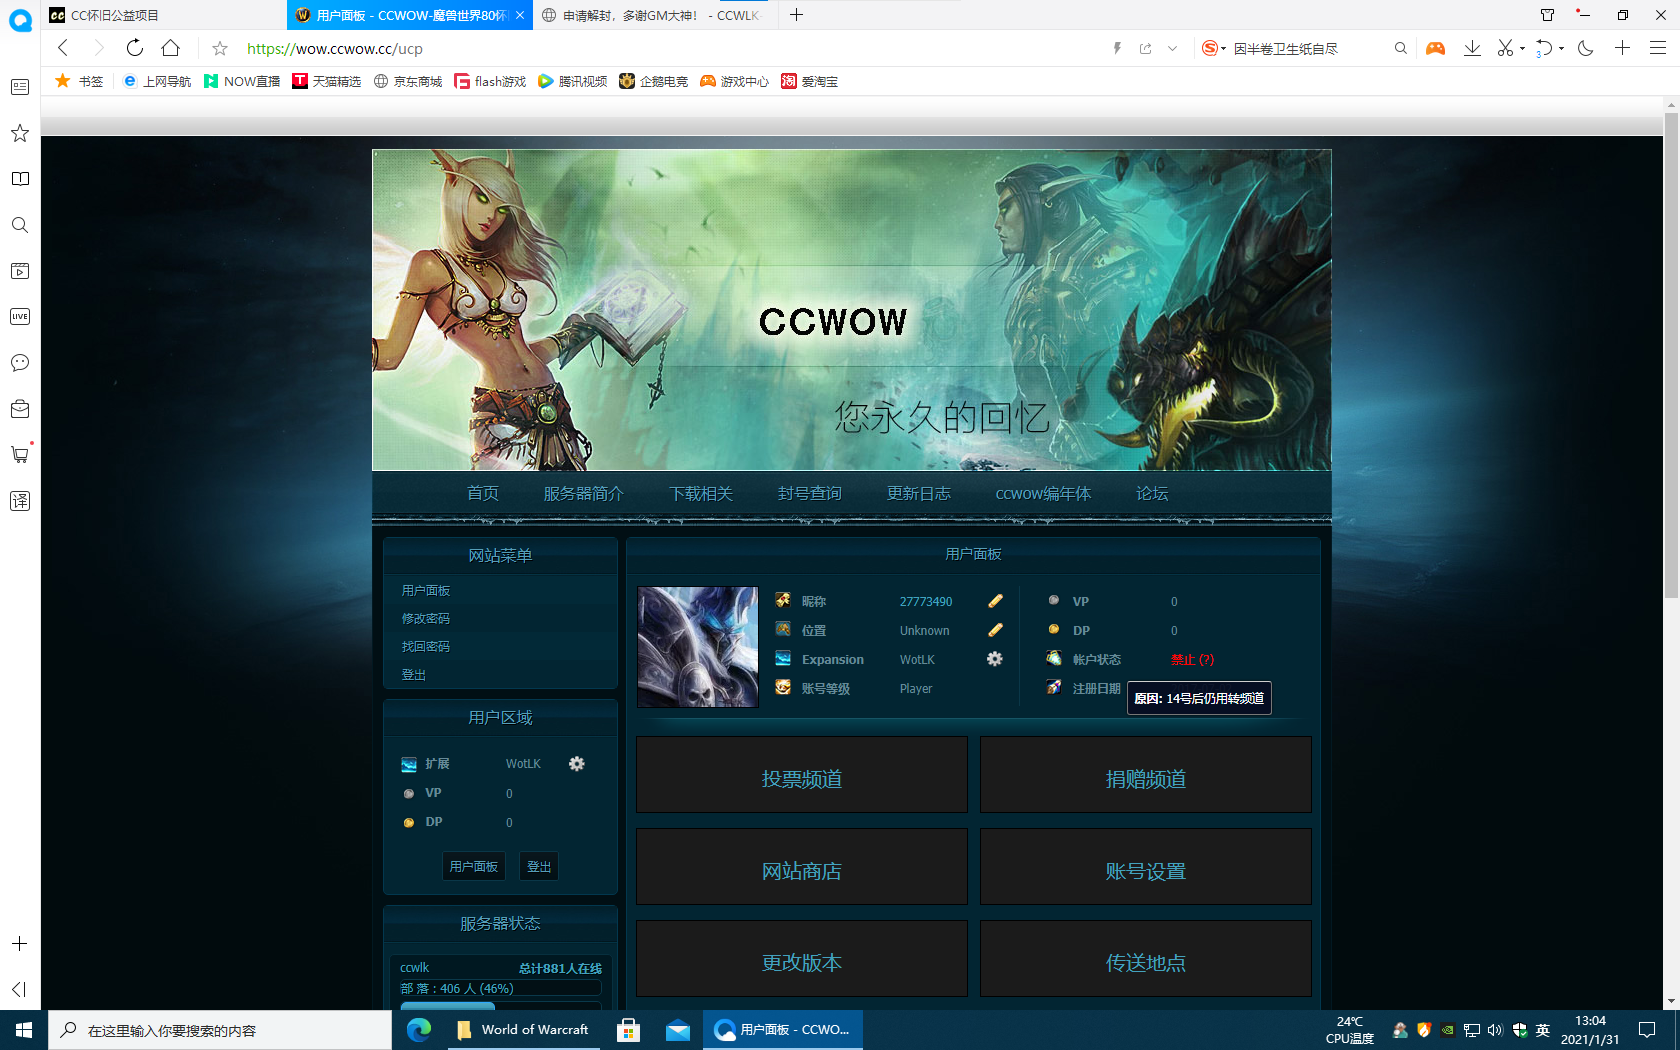
Task: Toggle night mode with the moon icon
Action: click(1585, 47)
